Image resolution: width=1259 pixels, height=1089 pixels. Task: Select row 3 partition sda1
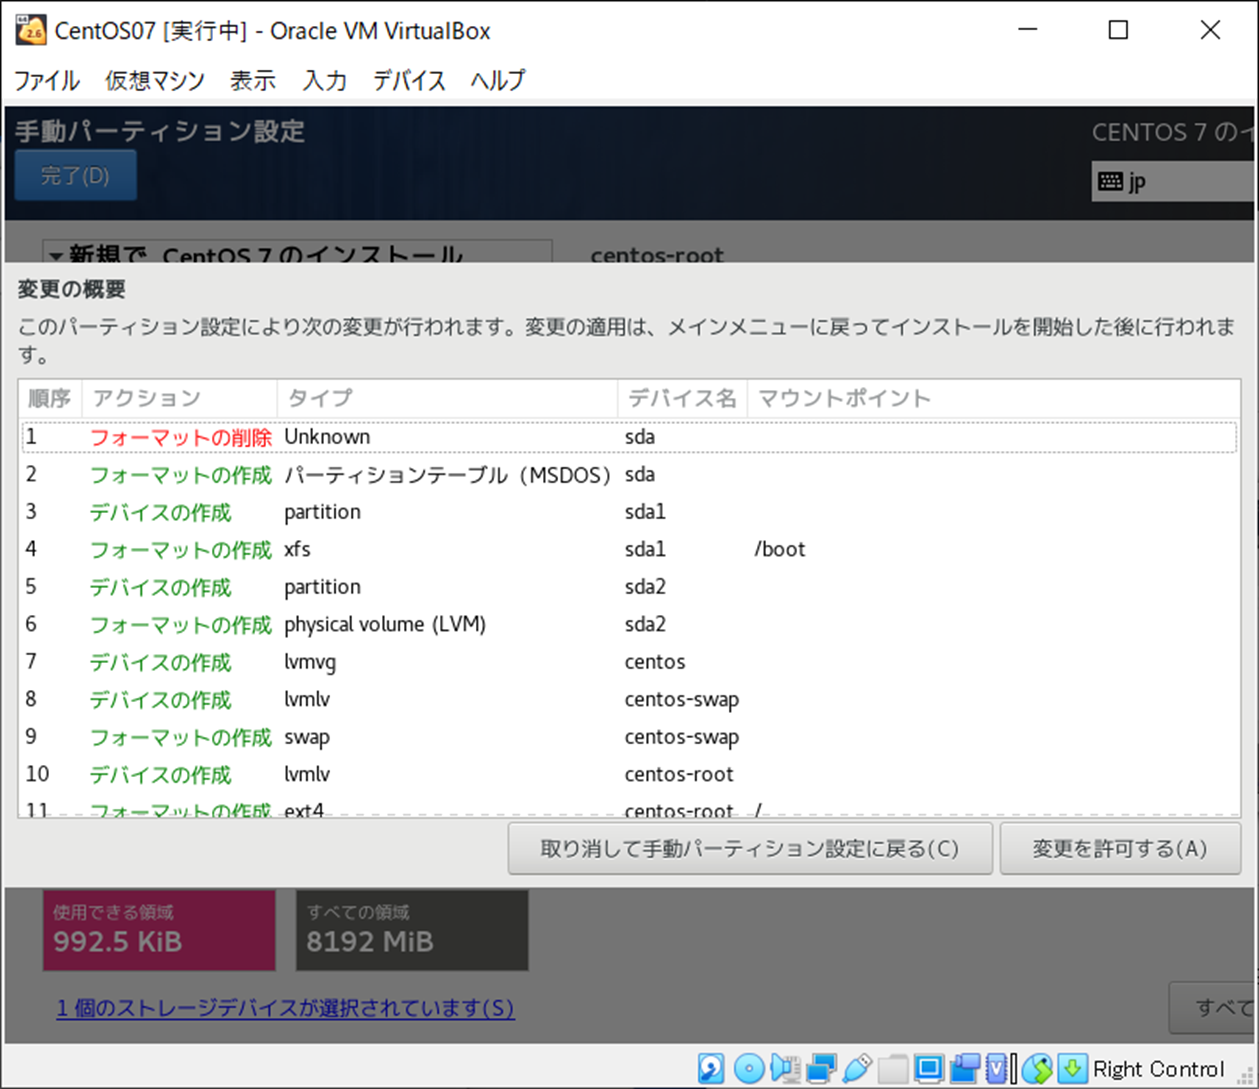629,512
